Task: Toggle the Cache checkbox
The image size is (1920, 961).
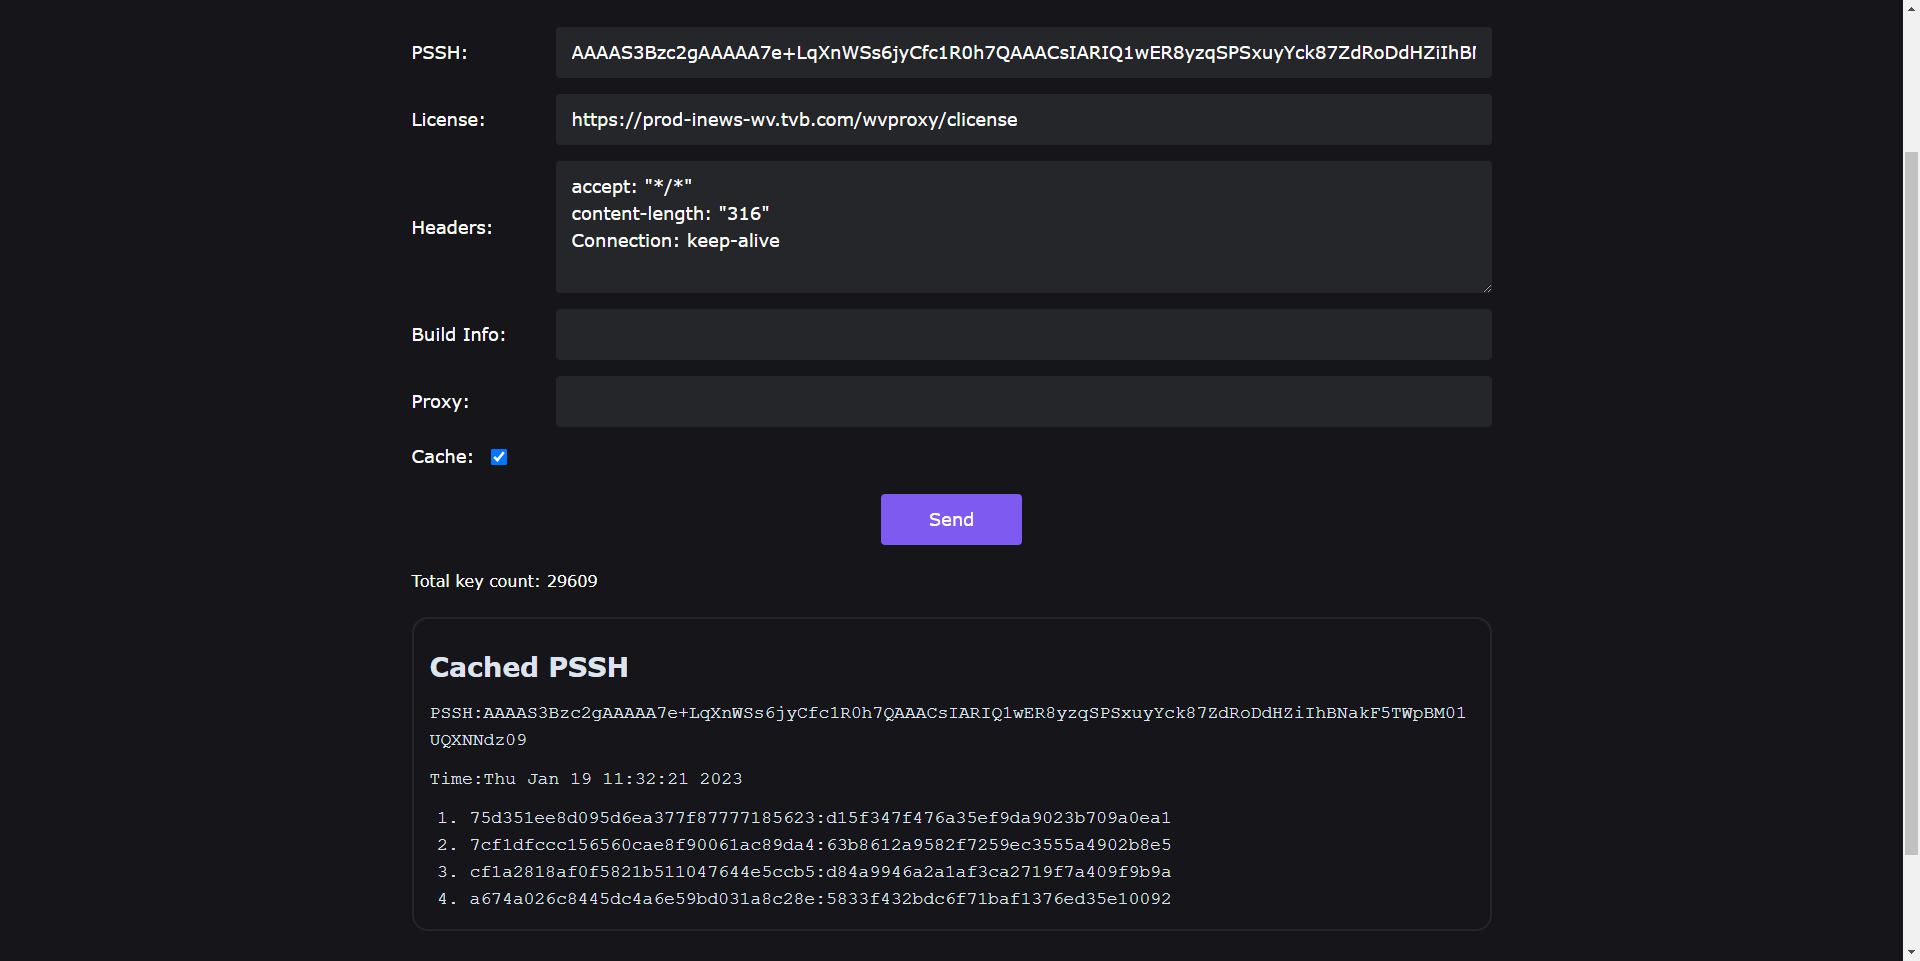Action: pos(499,457)
